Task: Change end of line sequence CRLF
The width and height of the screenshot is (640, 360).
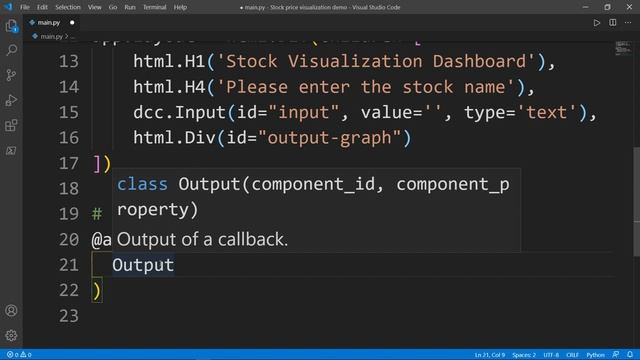Action: (572, 355)
